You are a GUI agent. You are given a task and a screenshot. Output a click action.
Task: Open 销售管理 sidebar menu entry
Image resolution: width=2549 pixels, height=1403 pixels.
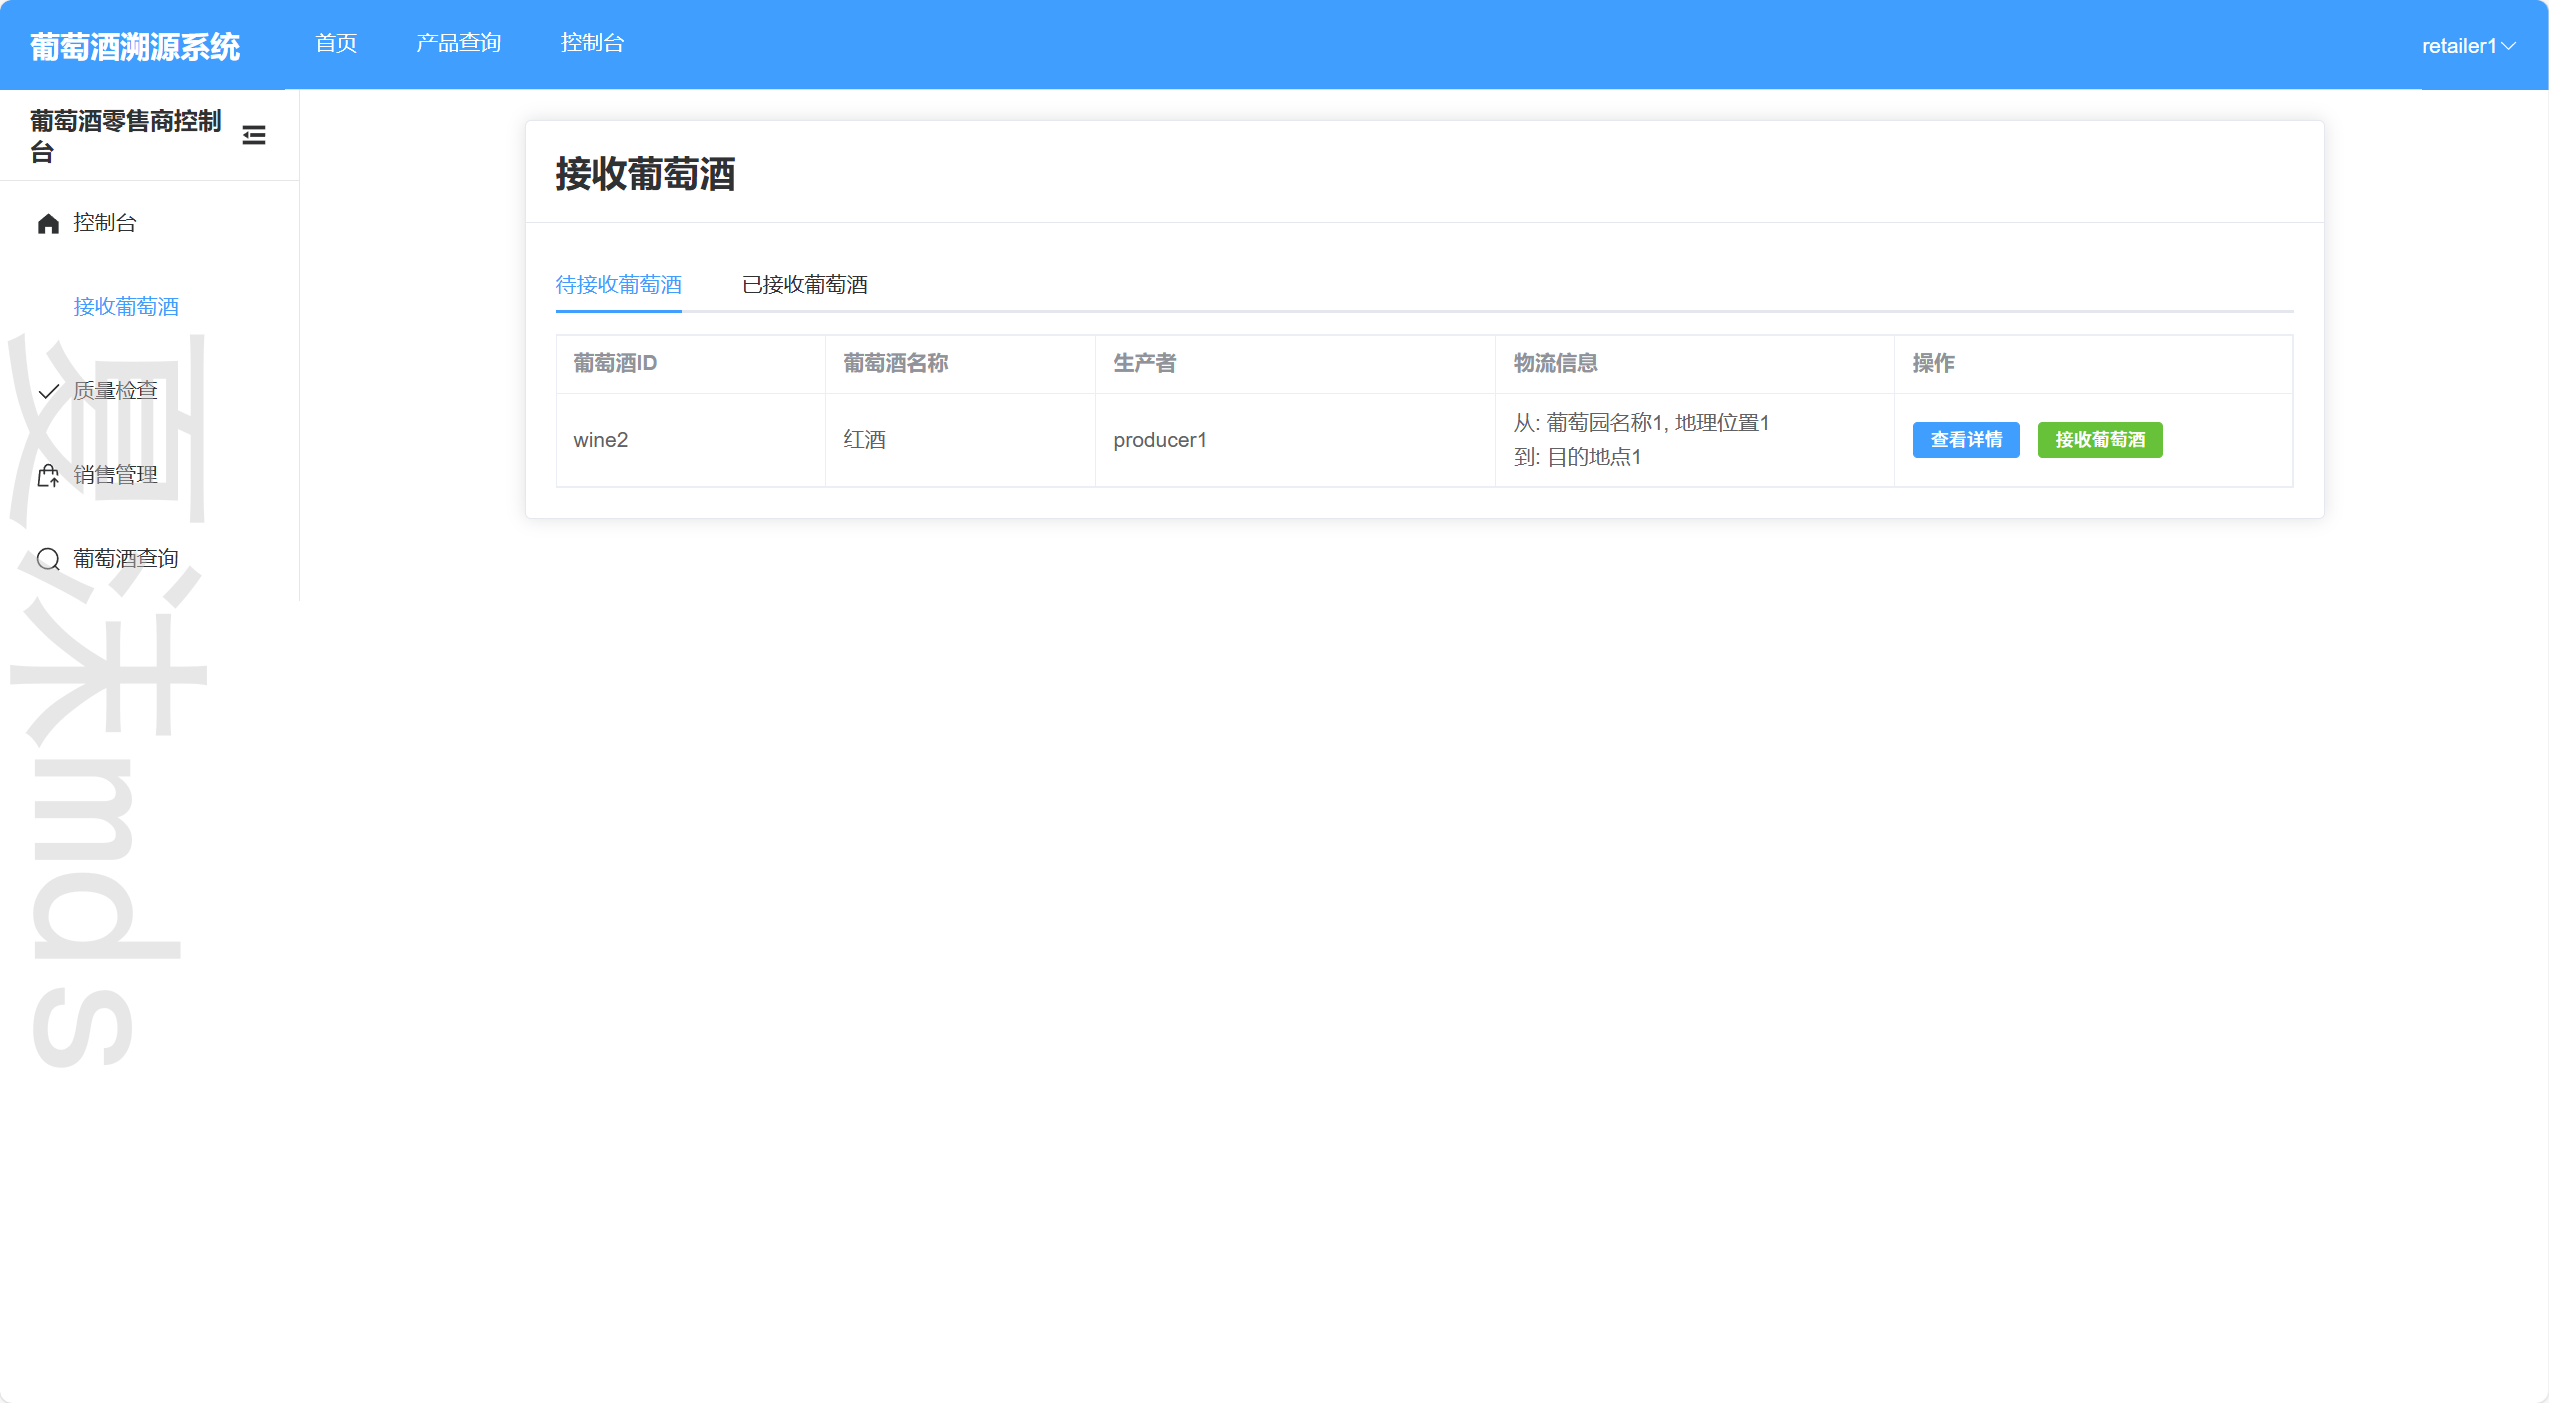(x=115, y=475)
